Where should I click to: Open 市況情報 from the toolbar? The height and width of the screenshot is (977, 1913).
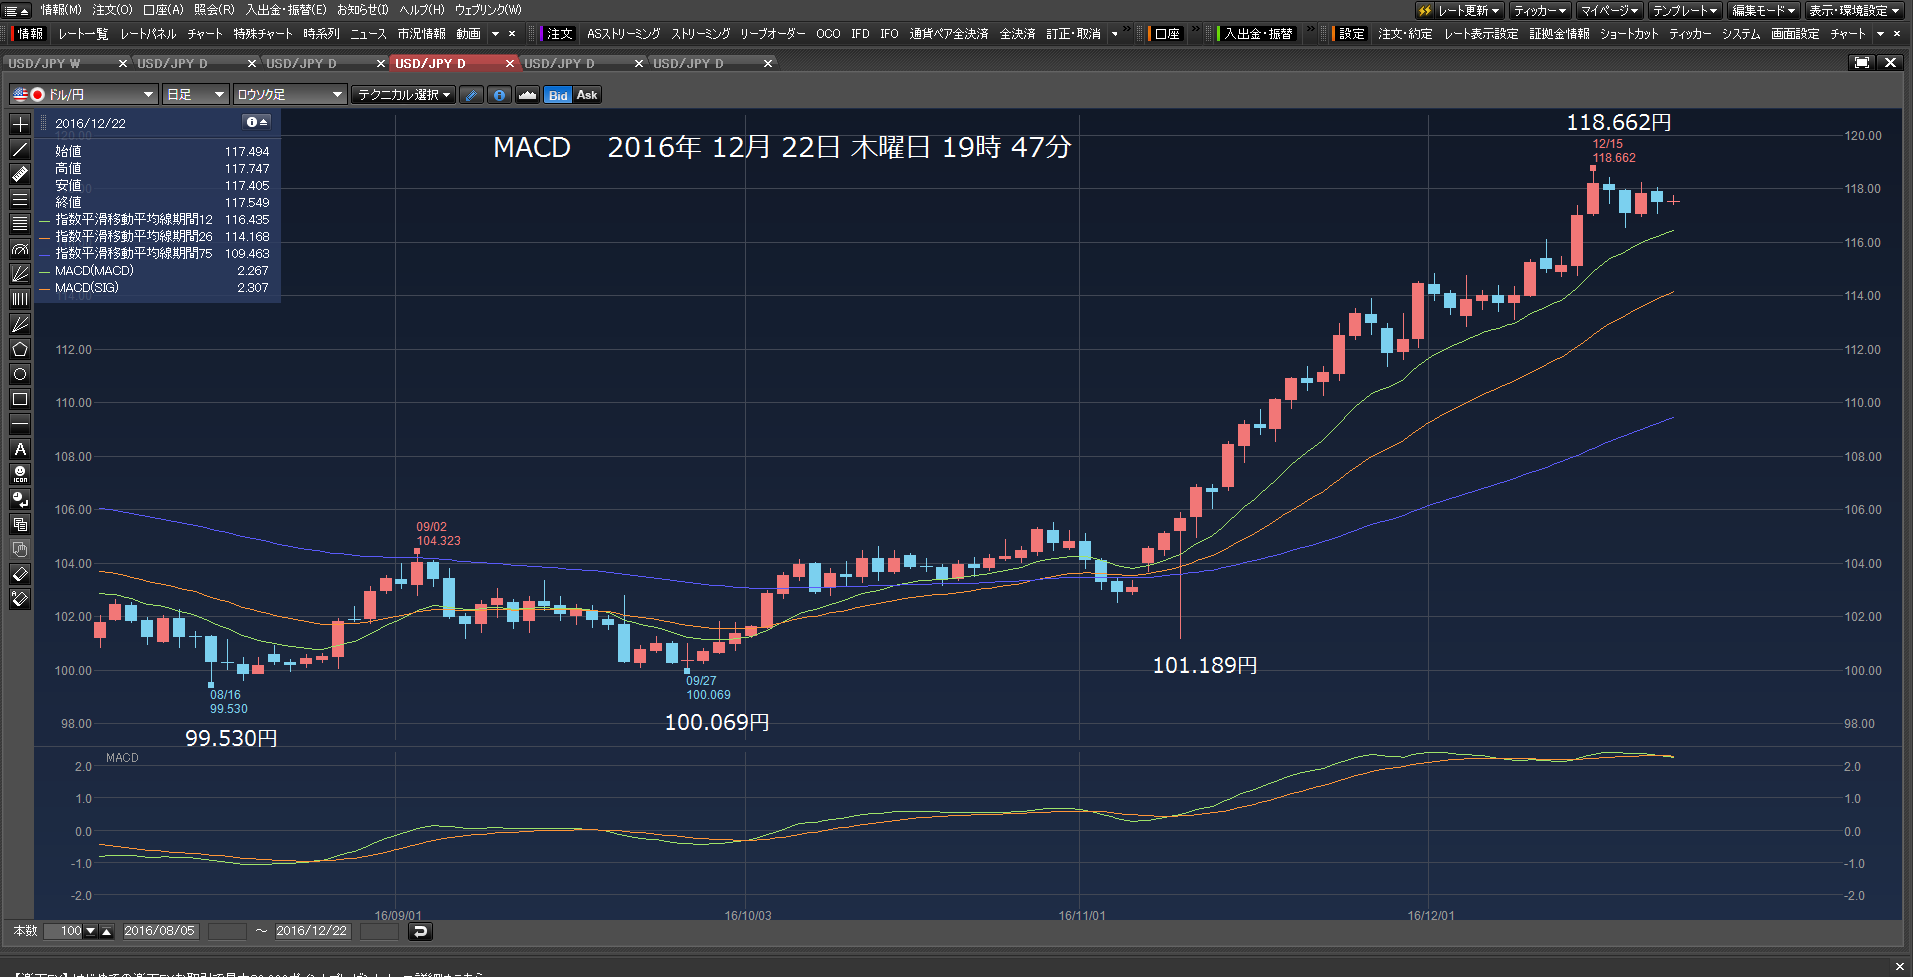(x=421, y=34)
